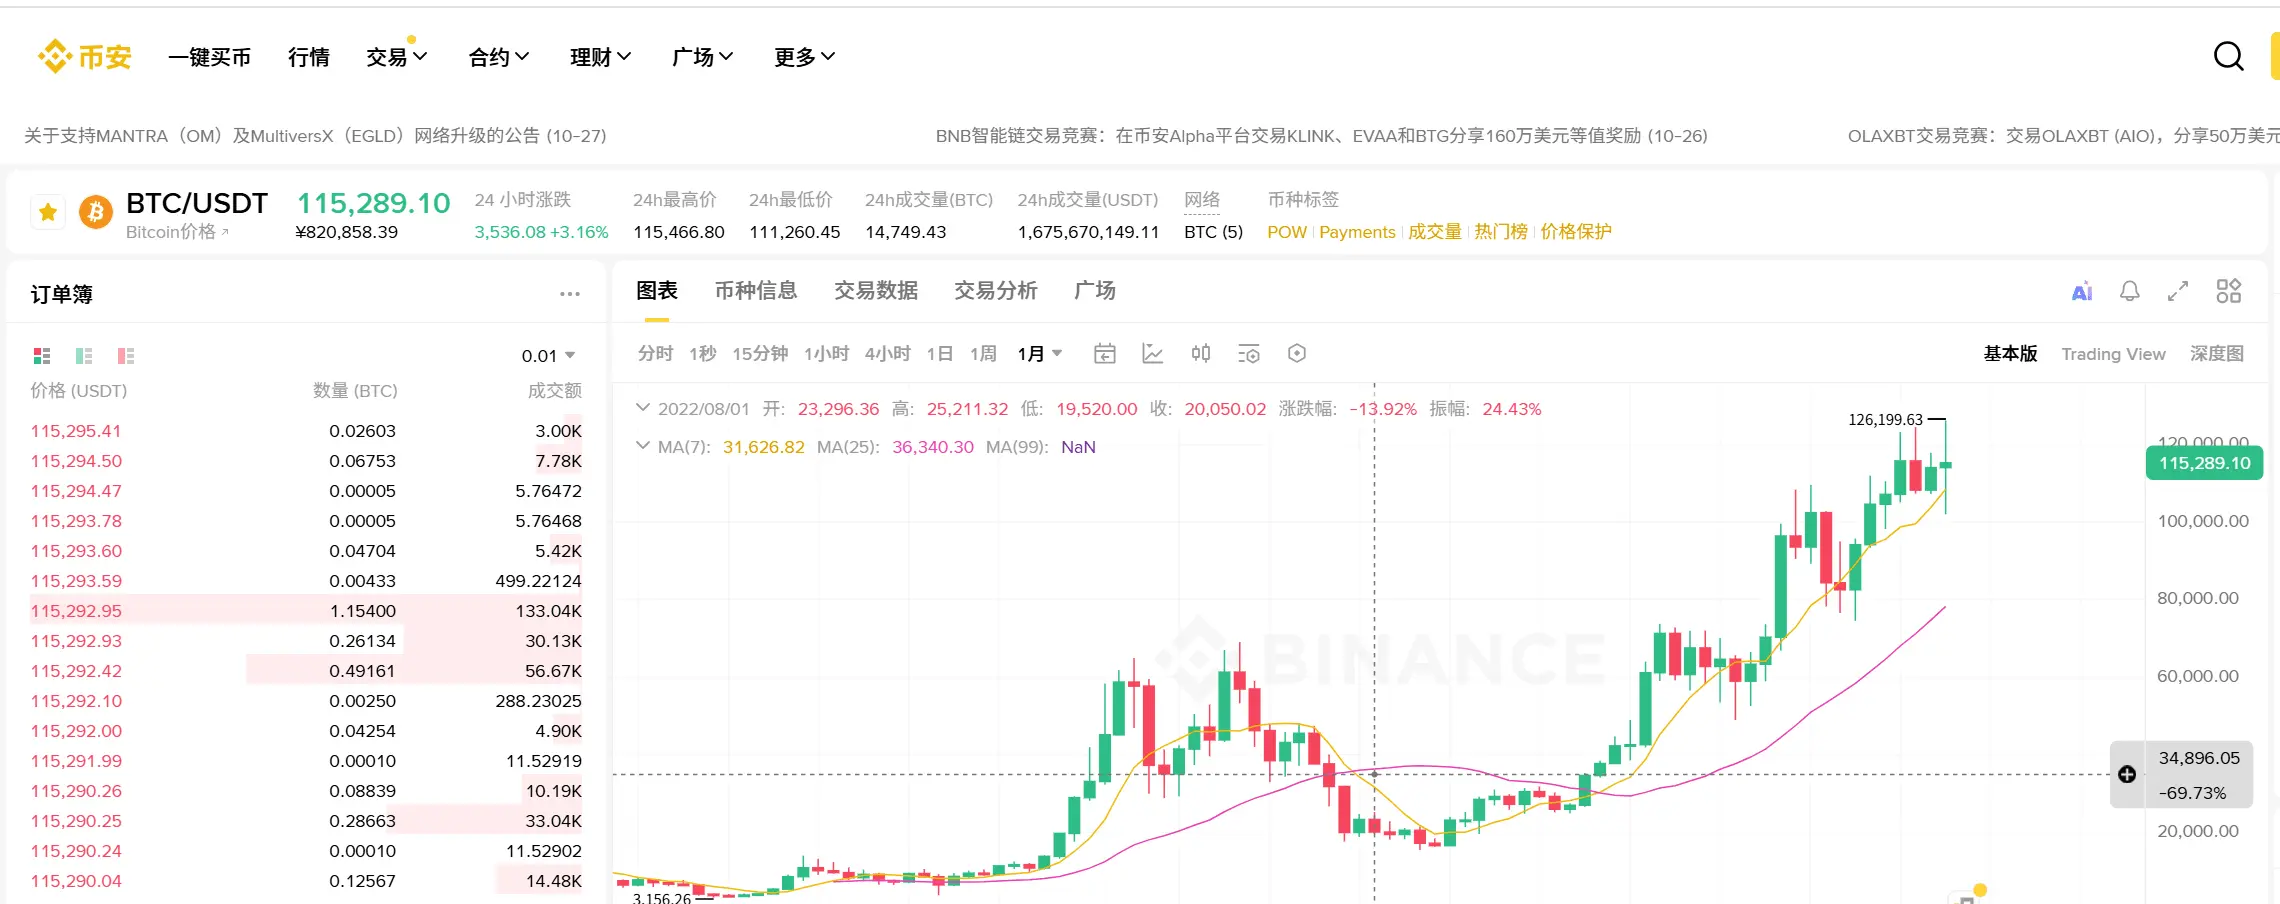Select the 1日 chart interval
This screenshot has width=2280, height=904.
point(939,353)
